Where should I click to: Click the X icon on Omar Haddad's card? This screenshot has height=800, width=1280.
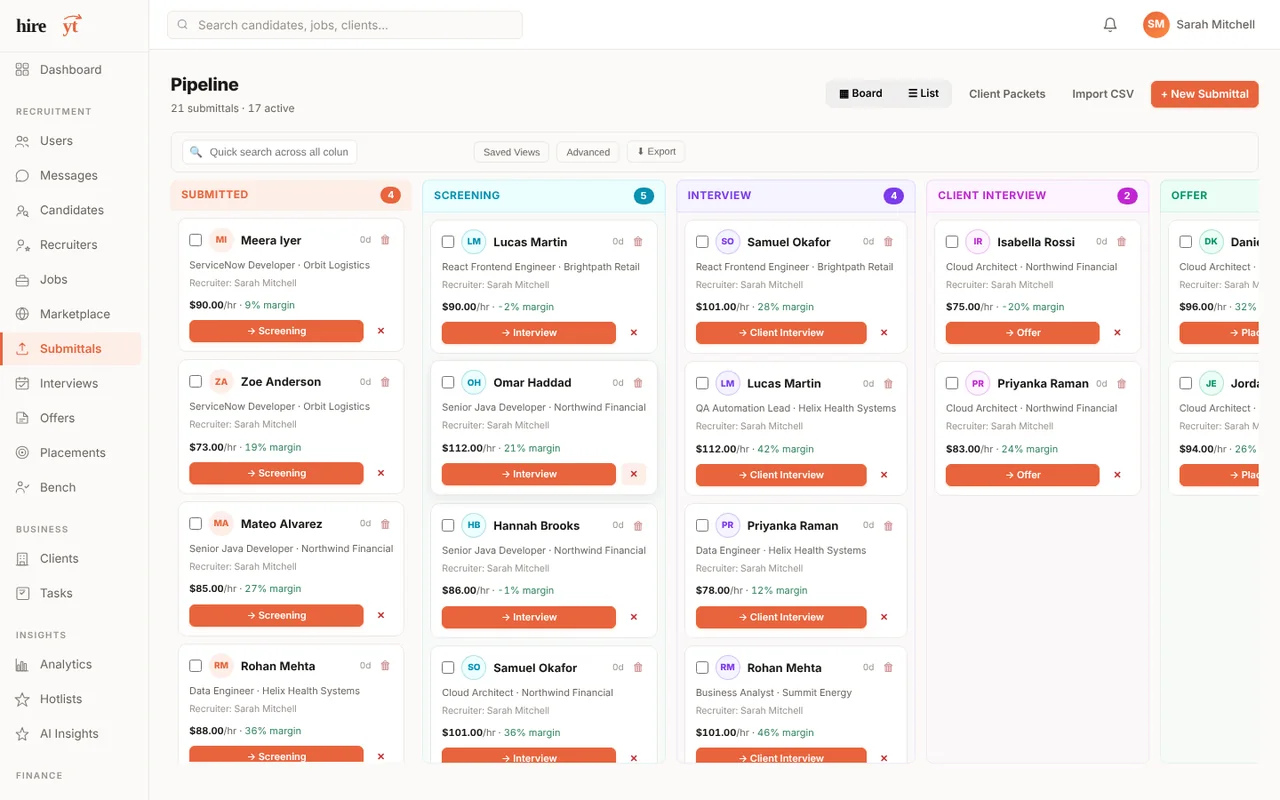634,474
